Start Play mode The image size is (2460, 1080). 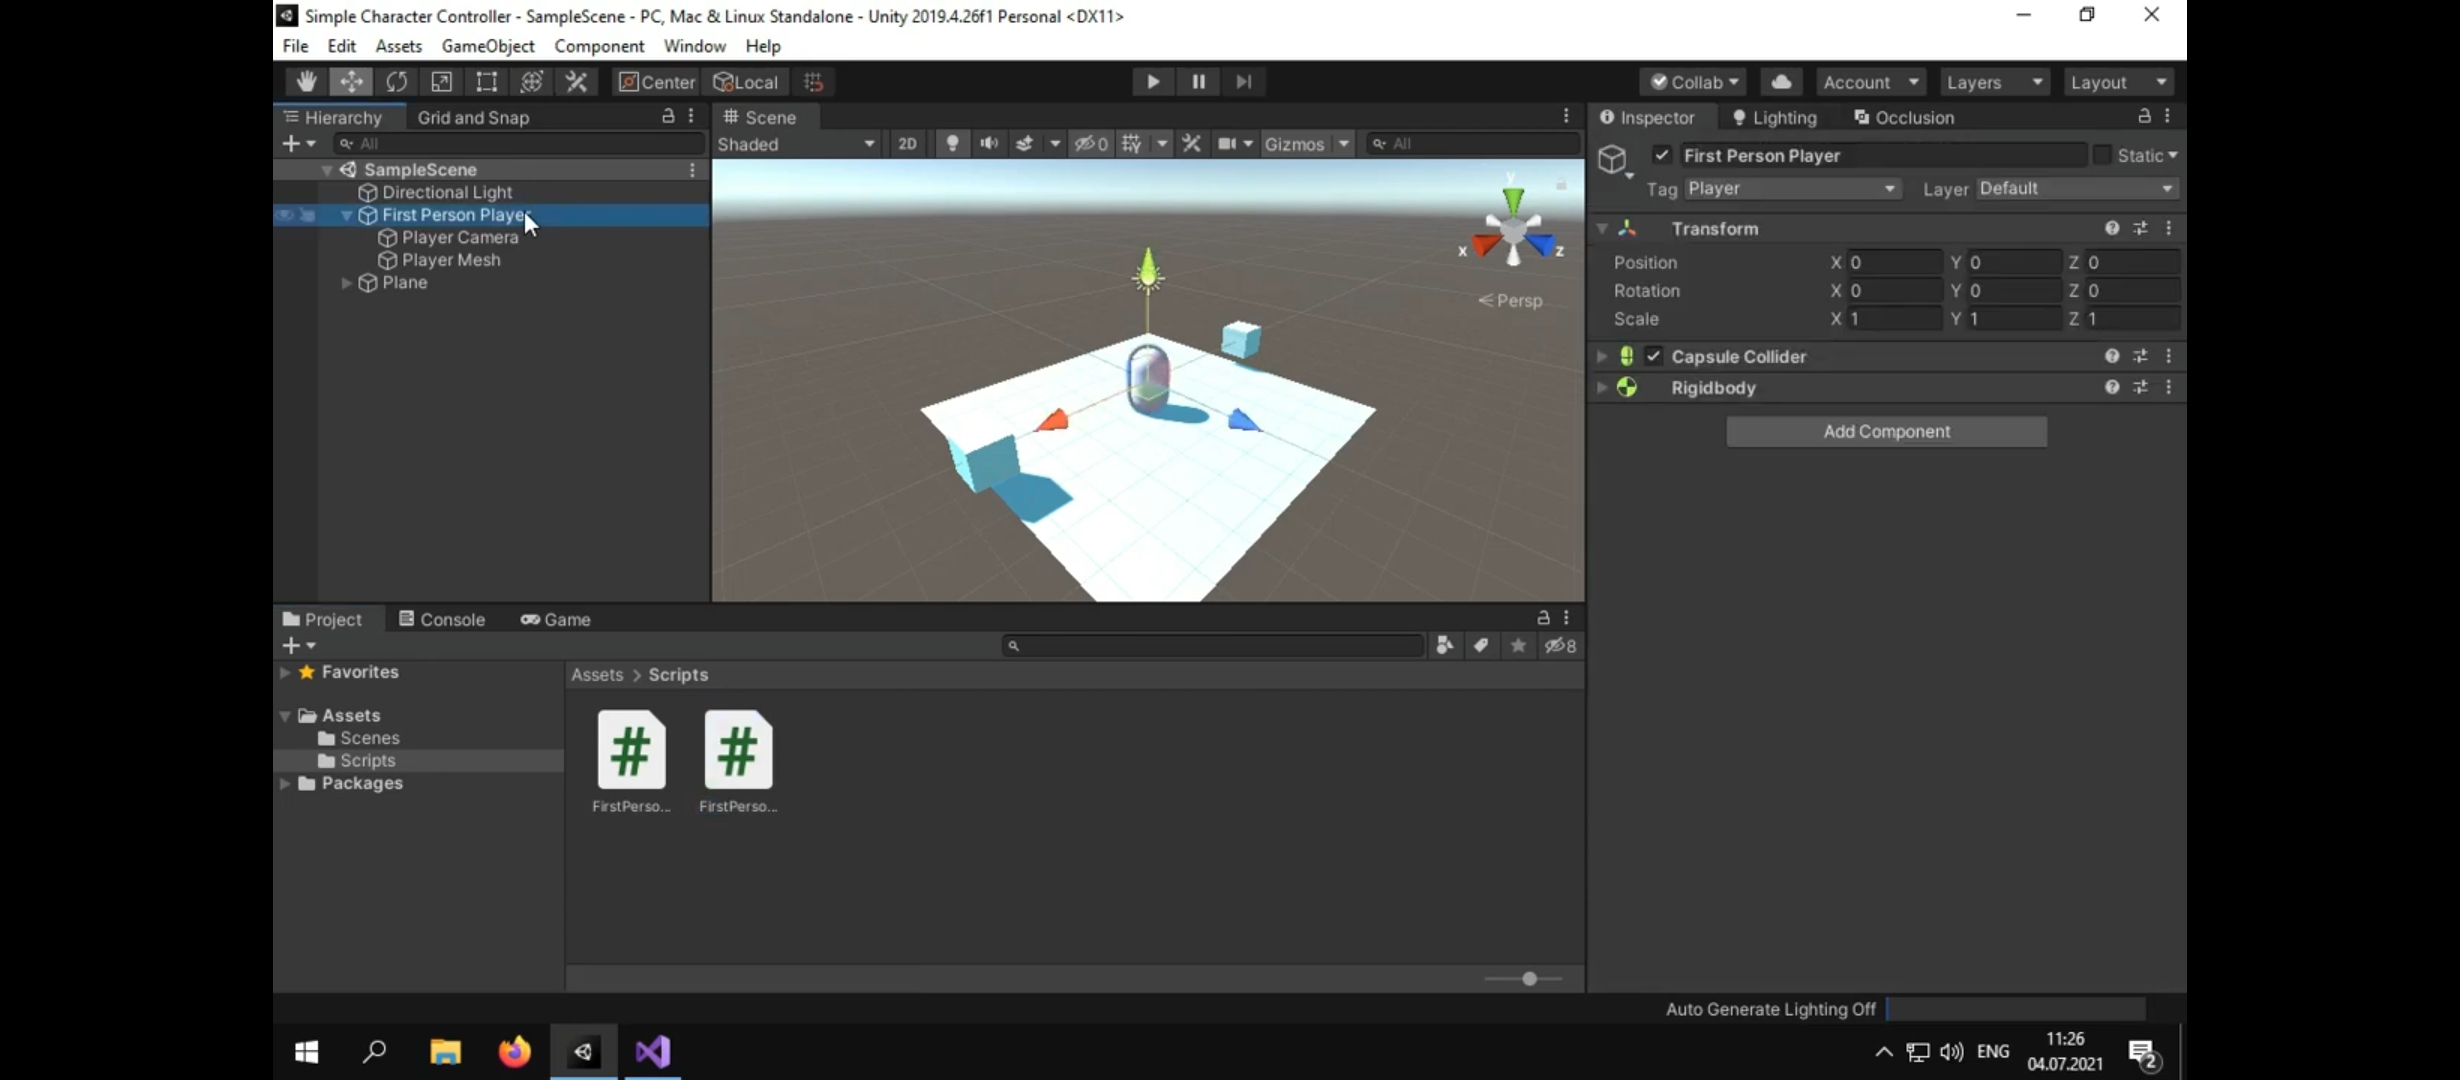1153,82
